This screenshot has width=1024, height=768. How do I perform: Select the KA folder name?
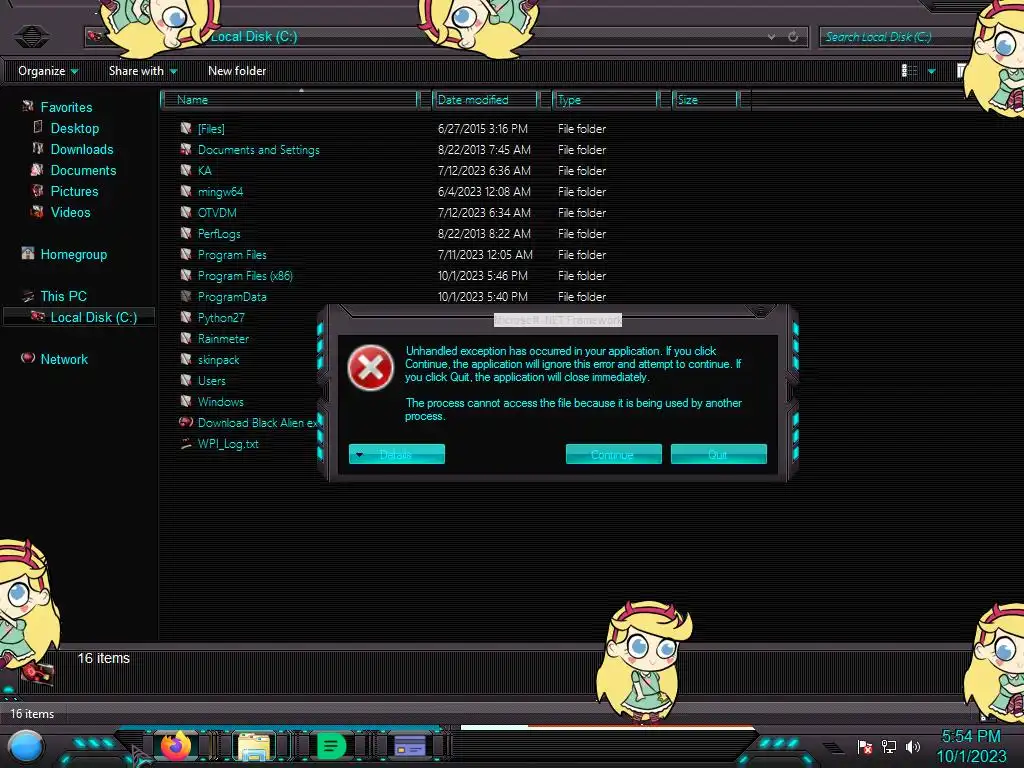[204, 171]
